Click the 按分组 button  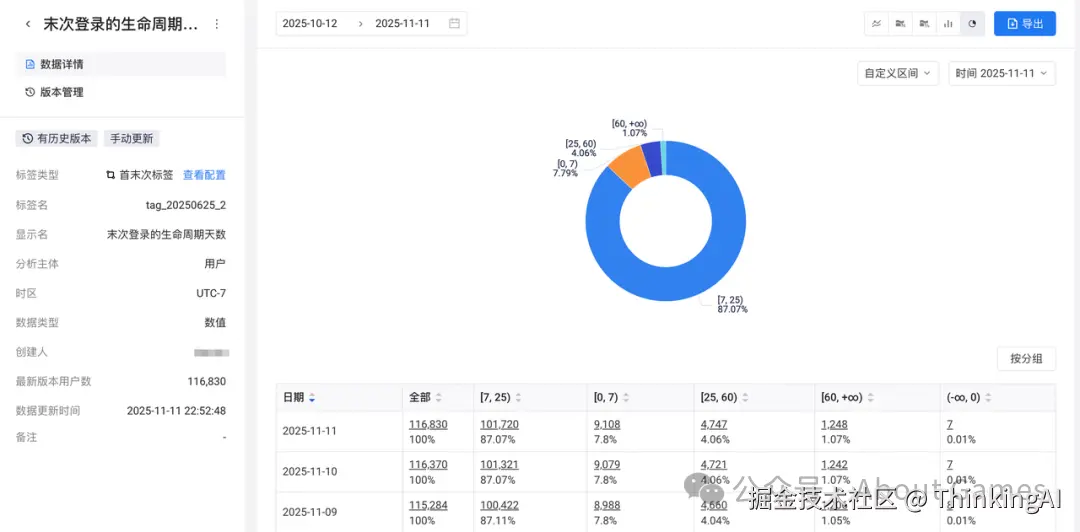click(1026, 358)
